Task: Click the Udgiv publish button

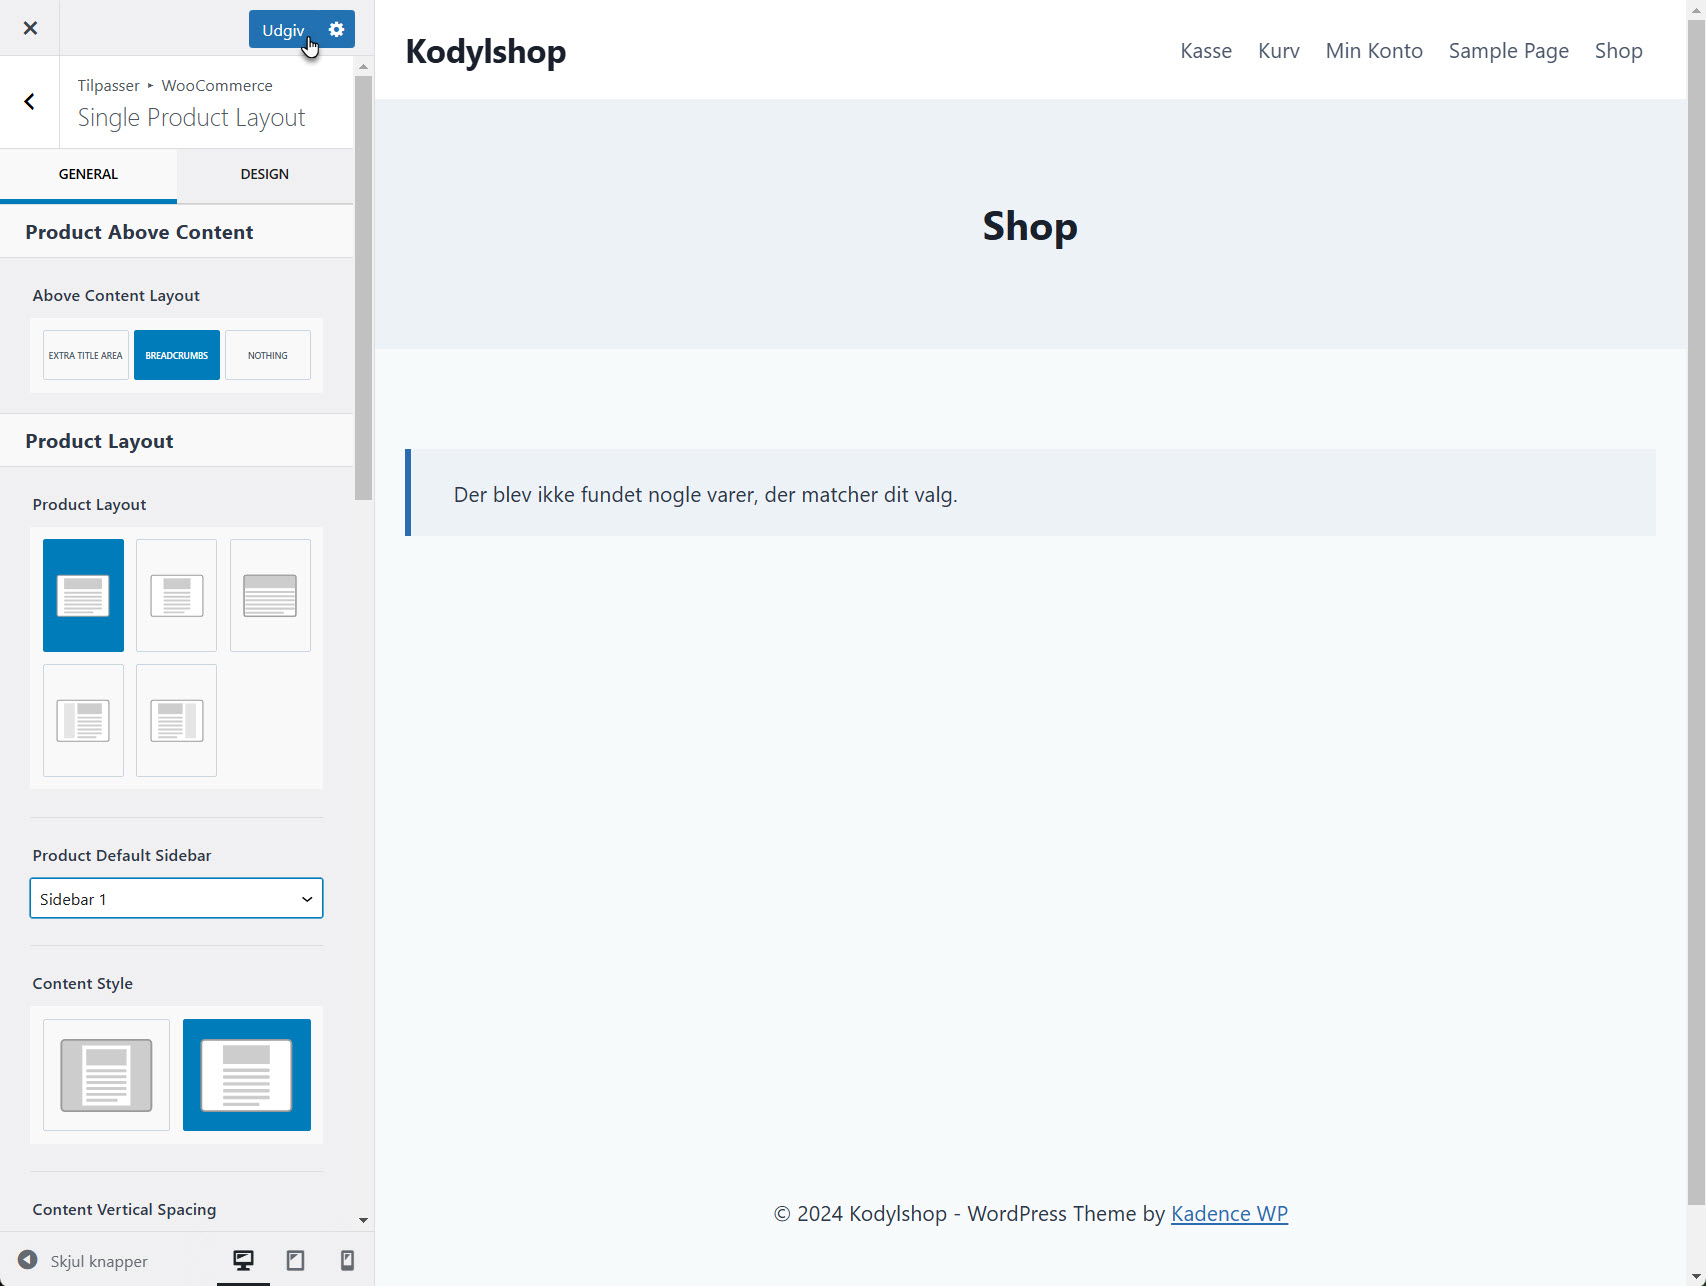Action: pos(283,29)
